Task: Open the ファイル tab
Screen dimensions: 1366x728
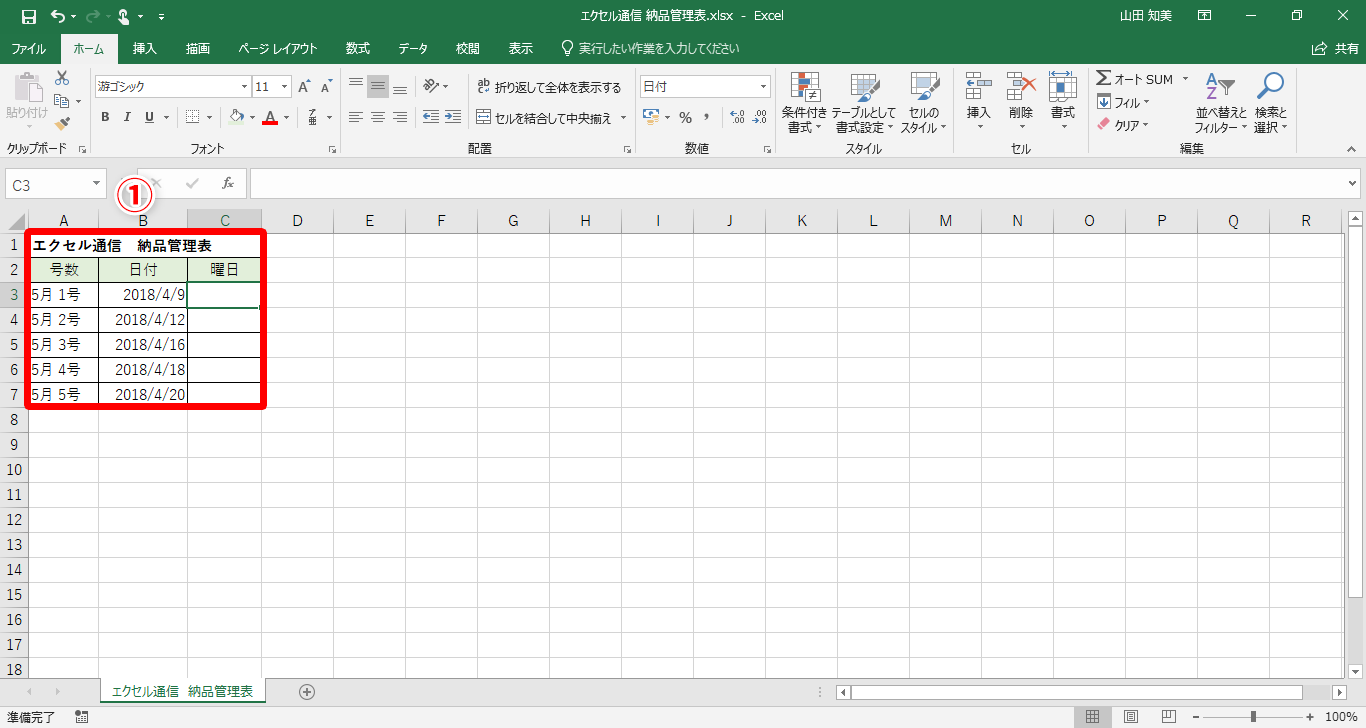Action: (28, 48)
